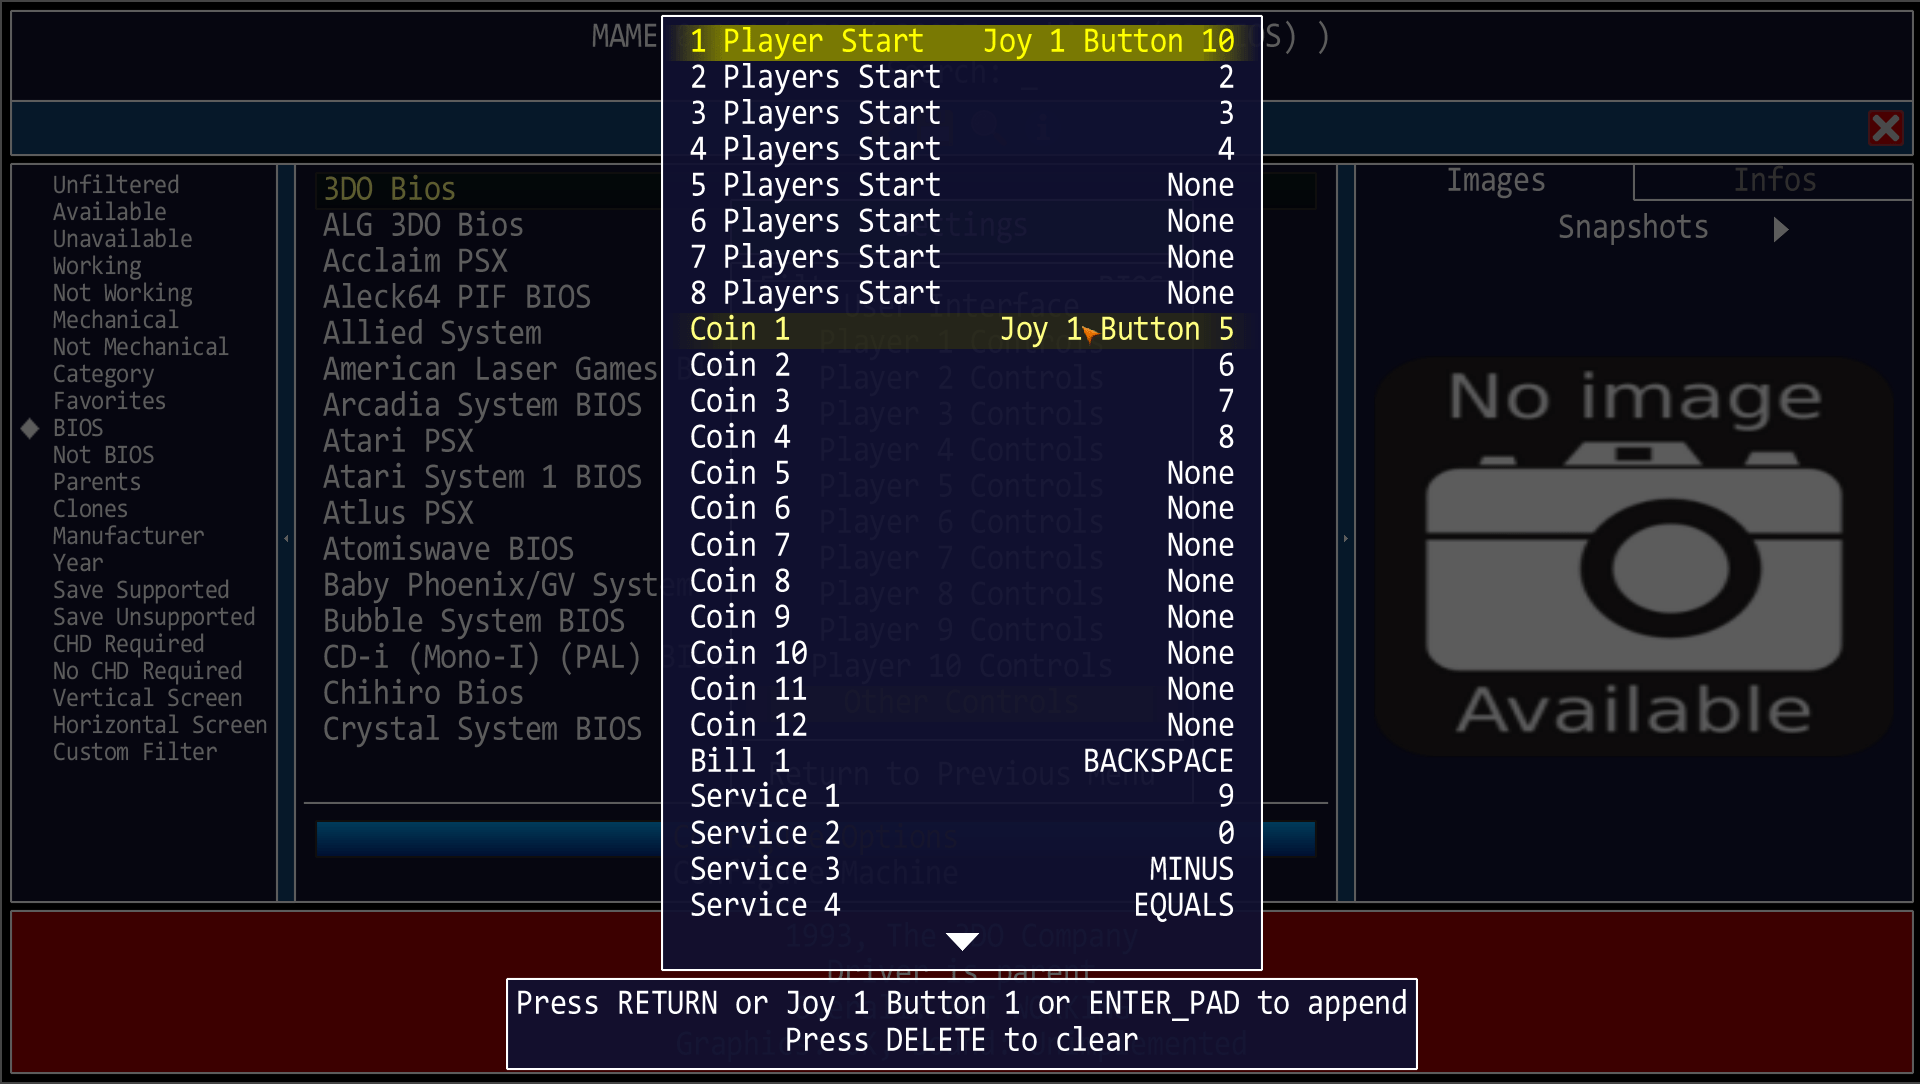This screenshot has width=1920, height=1084.
Task: Select 8 Players Start input row
Action: pos(962,293)
